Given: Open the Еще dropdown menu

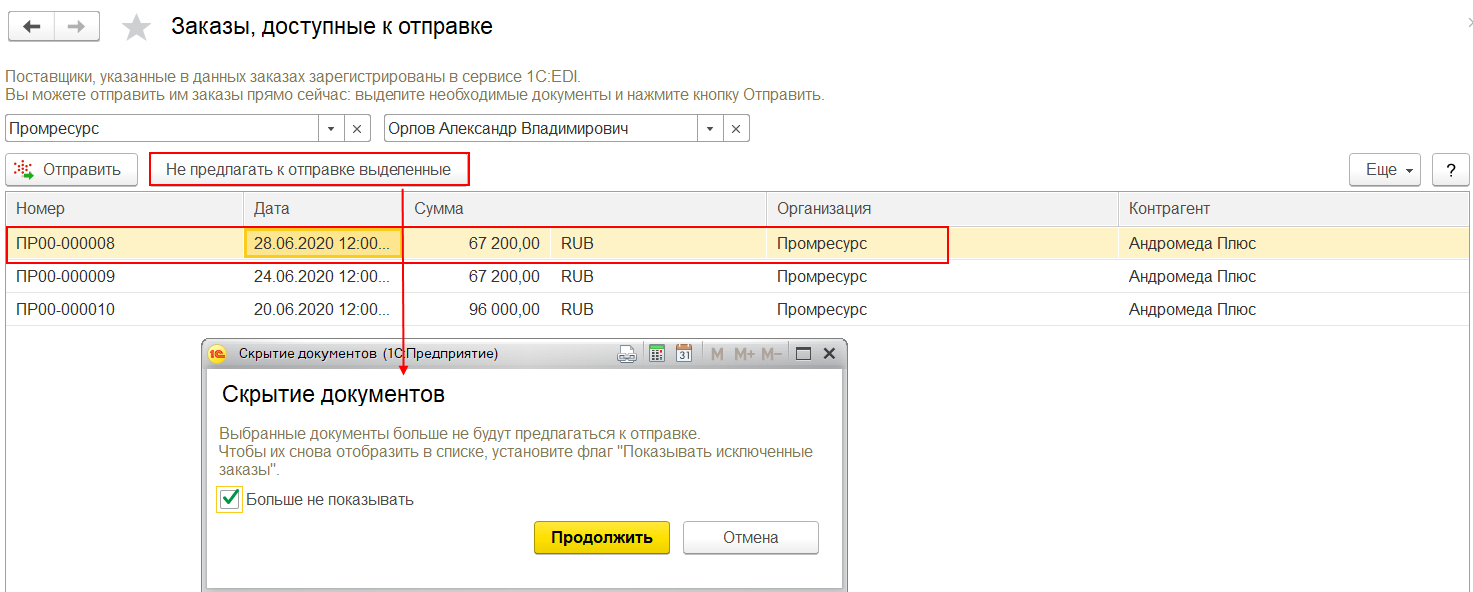Looking at the screenshot, I should pos(1386,170).
